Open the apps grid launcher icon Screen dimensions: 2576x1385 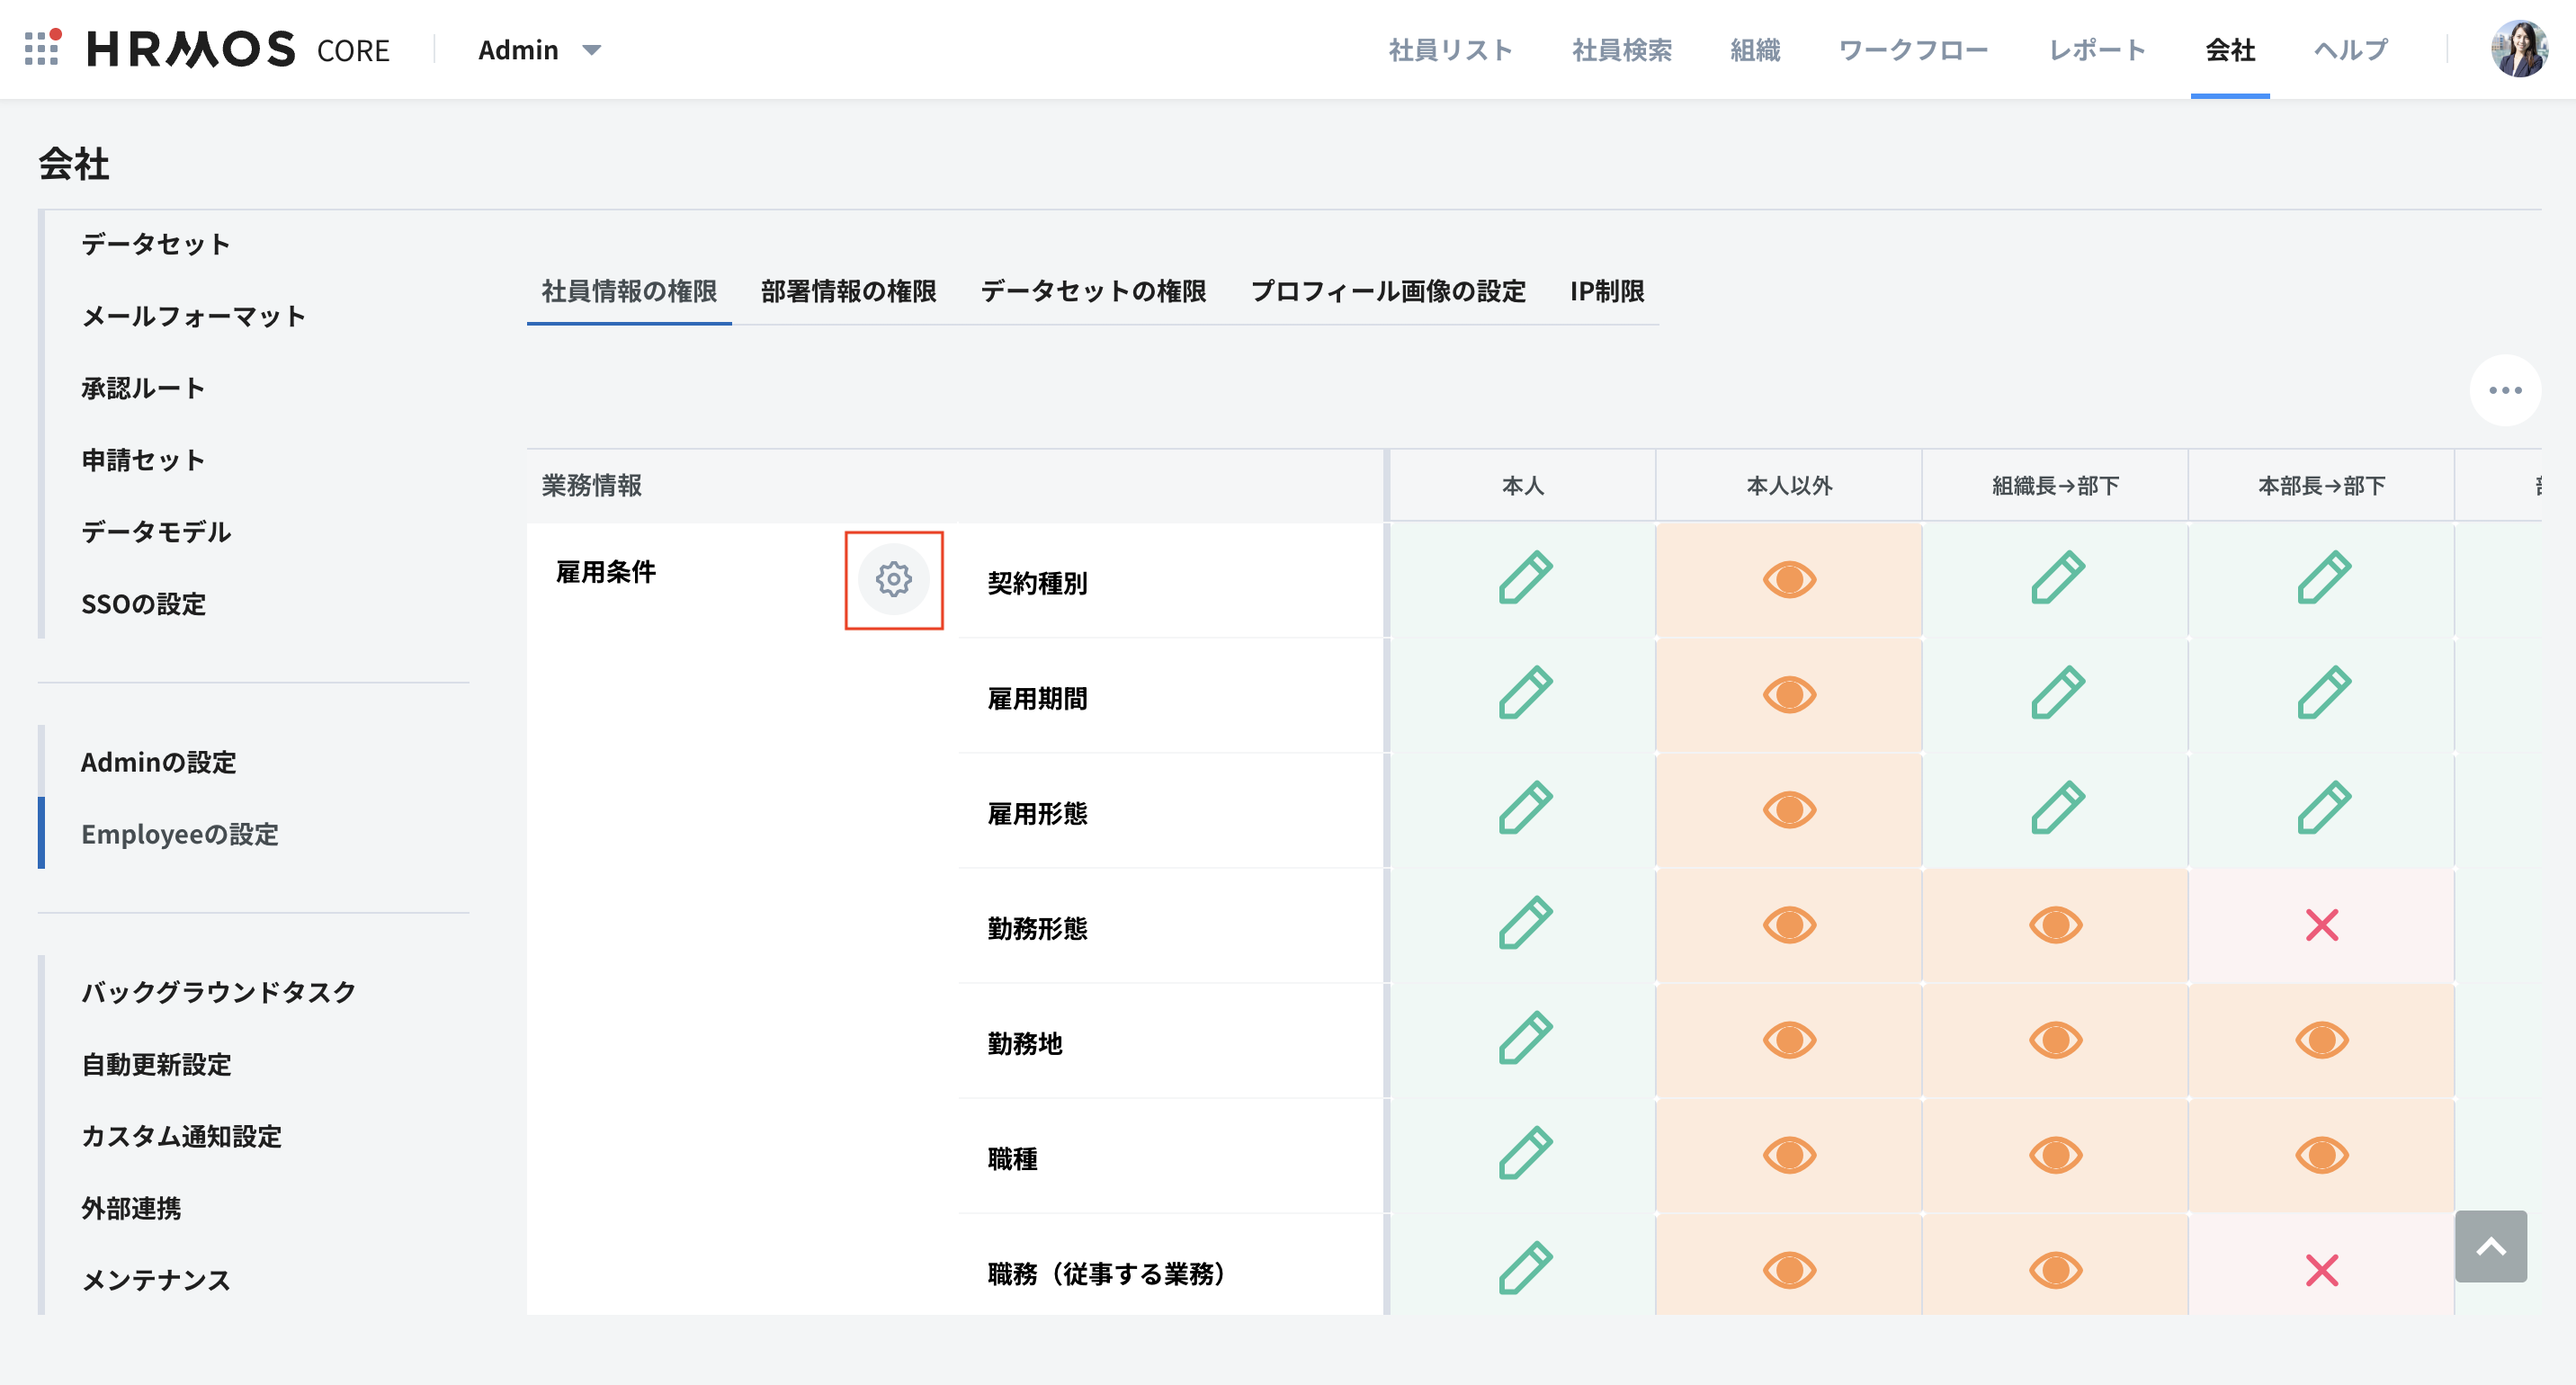tap(41, 48)
